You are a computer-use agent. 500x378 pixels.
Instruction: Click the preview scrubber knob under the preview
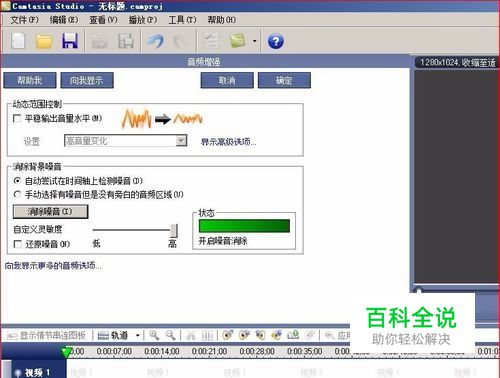[x=419, y=291]
